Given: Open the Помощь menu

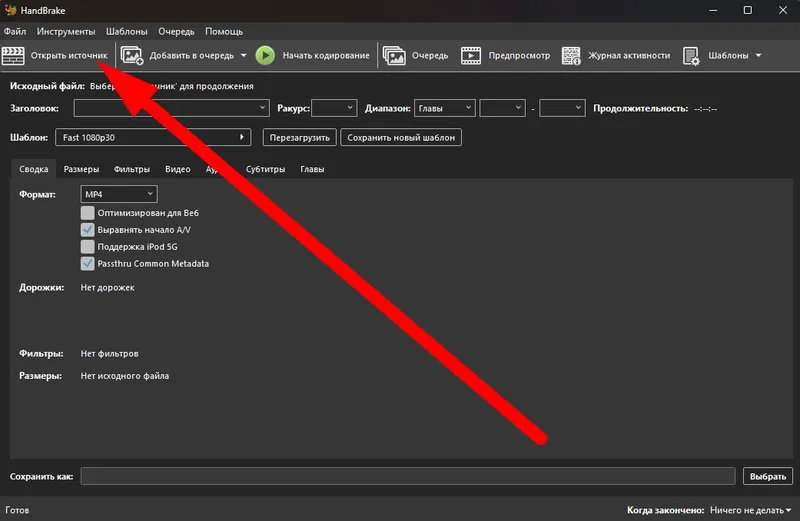Looking at the screenshot, I should click(x=223, y=31).
